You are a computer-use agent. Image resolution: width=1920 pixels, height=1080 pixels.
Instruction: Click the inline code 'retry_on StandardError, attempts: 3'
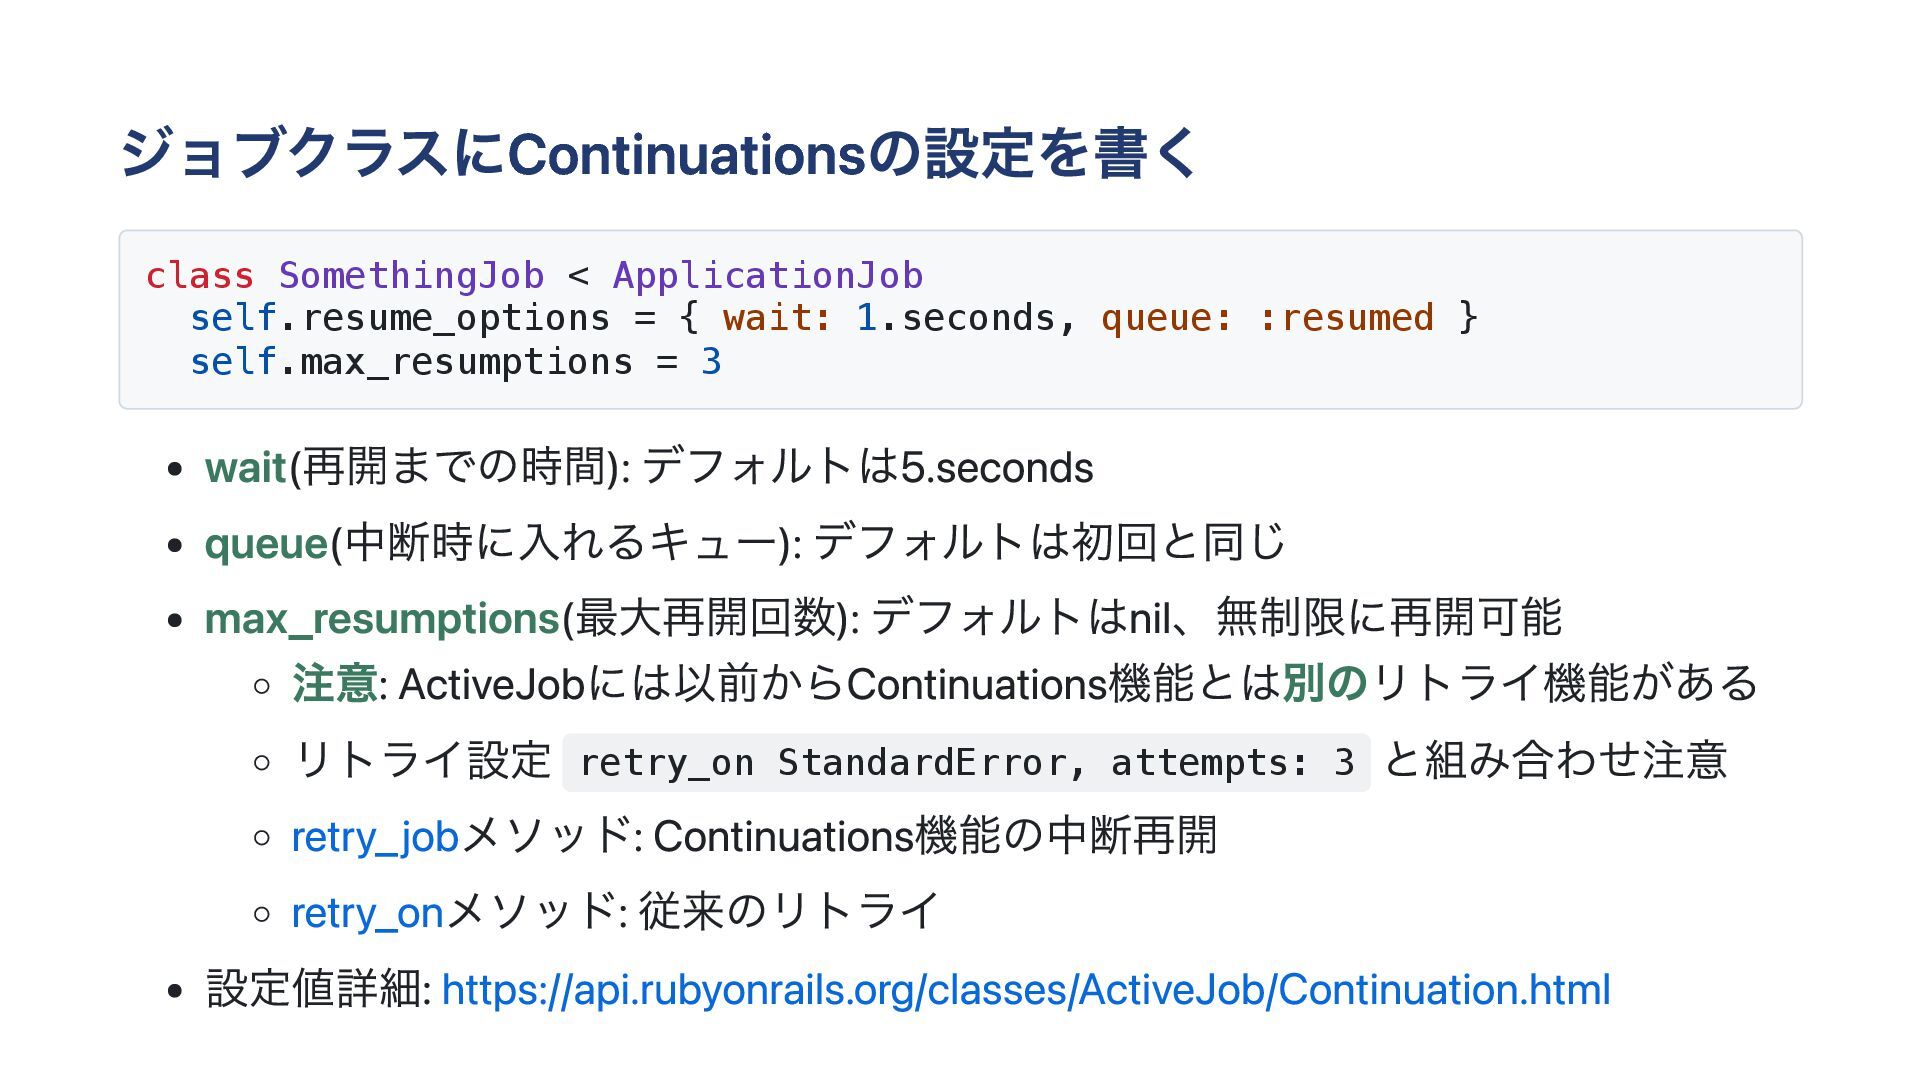point(966,762)
